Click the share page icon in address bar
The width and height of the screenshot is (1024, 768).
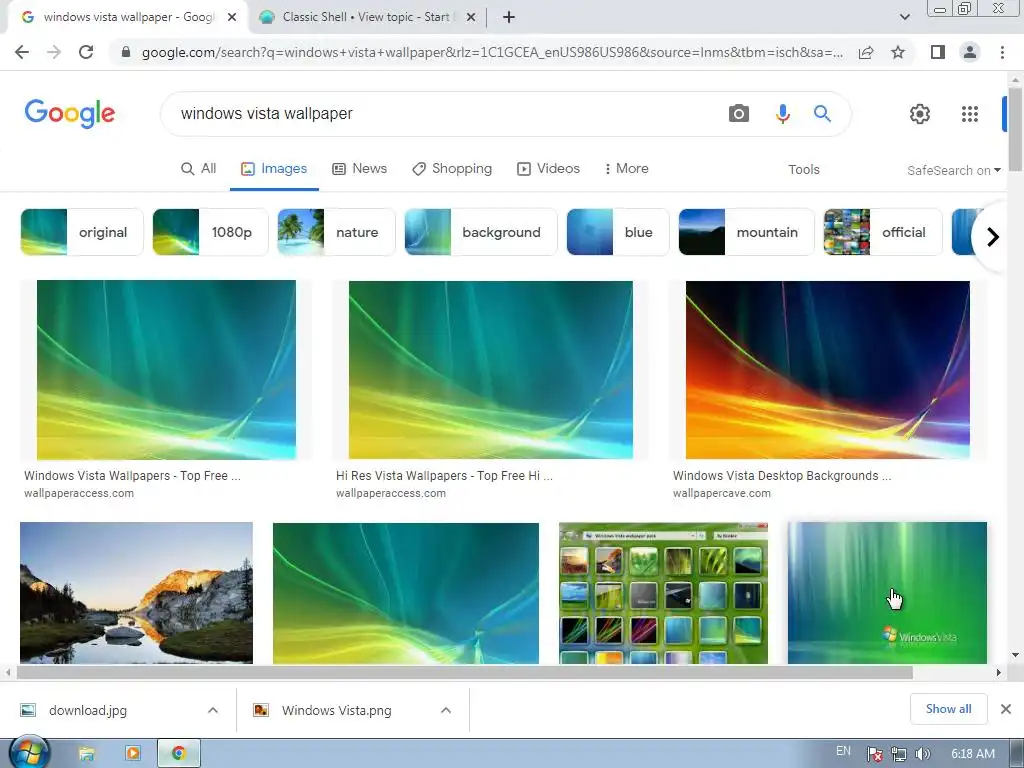click(866, 52)
